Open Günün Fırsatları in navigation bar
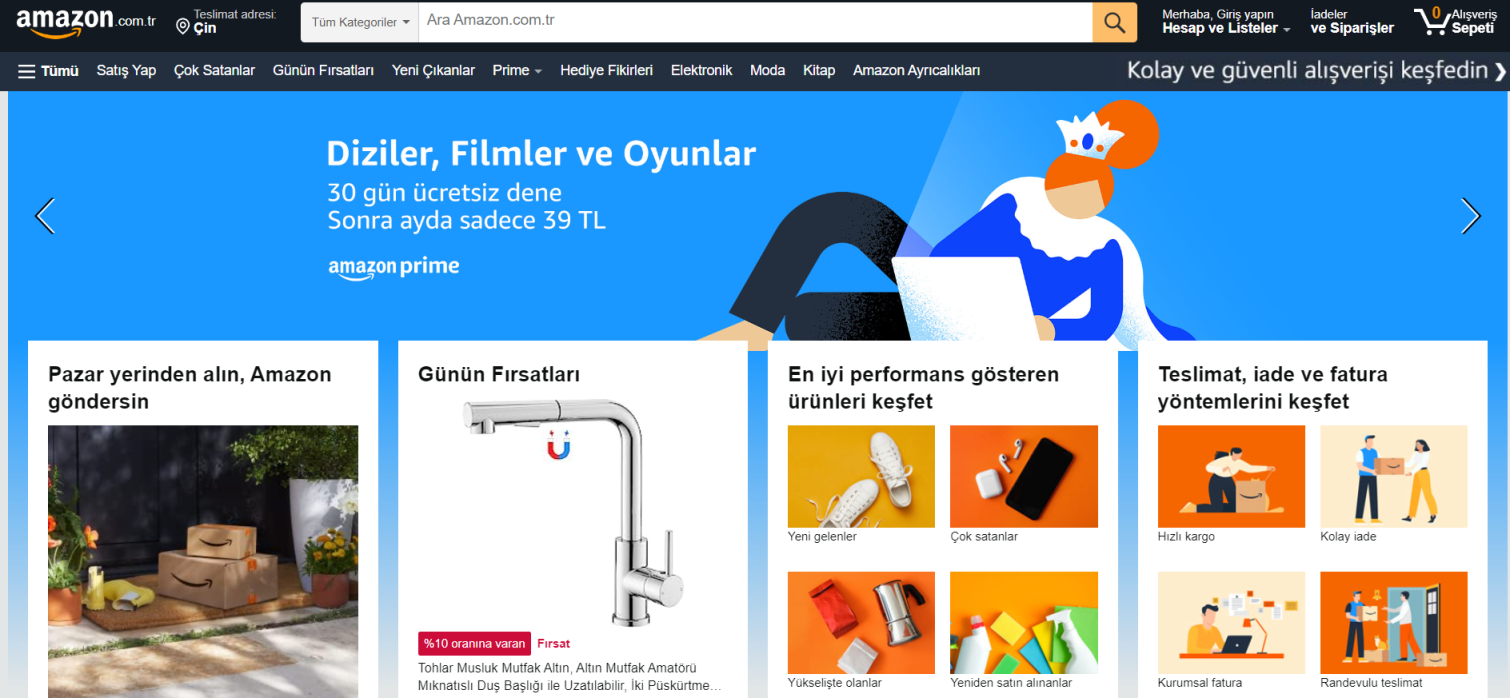The image size is (1510, 698). pos(323,70)
